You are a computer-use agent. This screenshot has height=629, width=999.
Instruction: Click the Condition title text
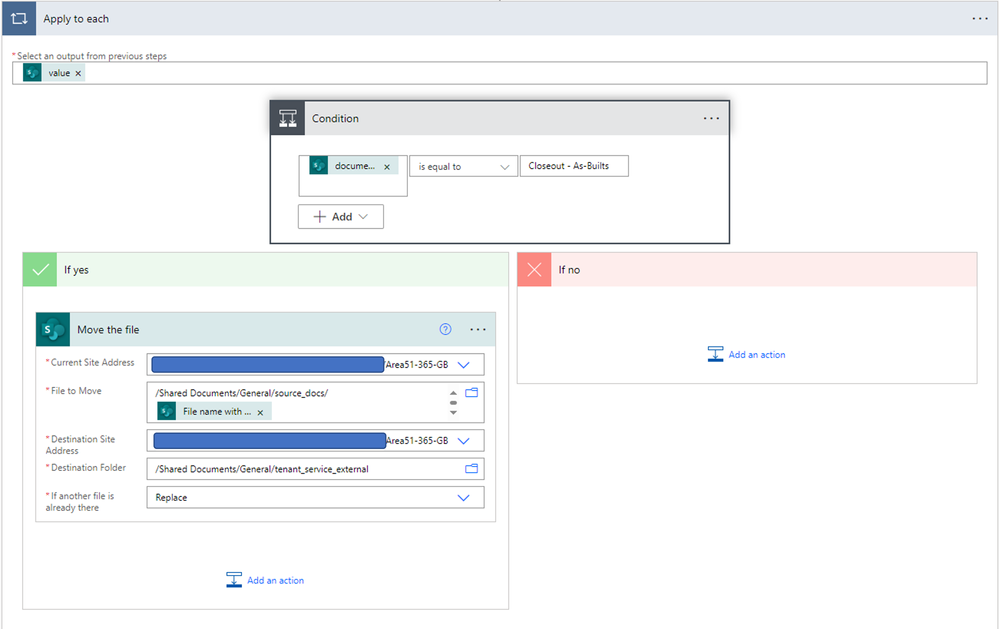click(x=335, y=119)
